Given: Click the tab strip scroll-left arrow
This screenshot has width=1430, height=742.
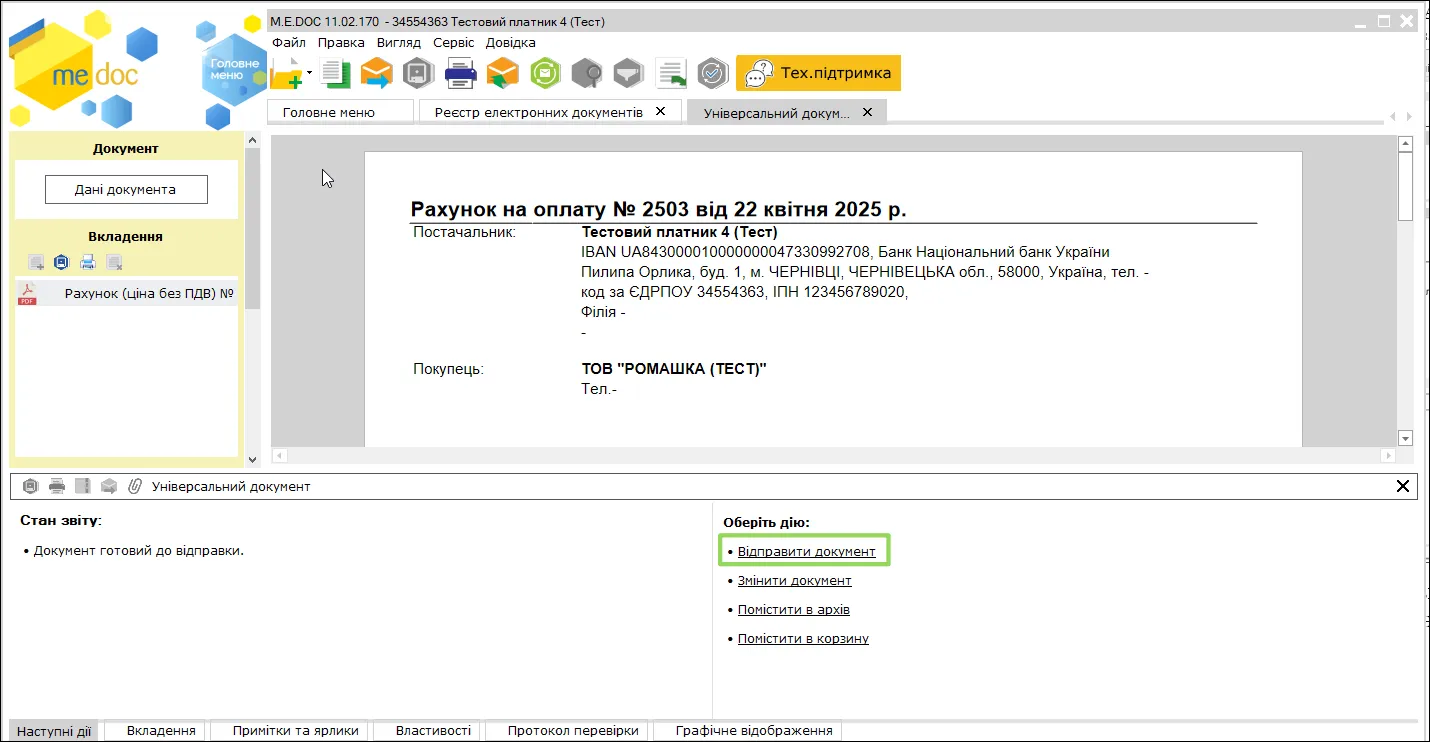Looking at the screenshot, I should coord(1393,117).
